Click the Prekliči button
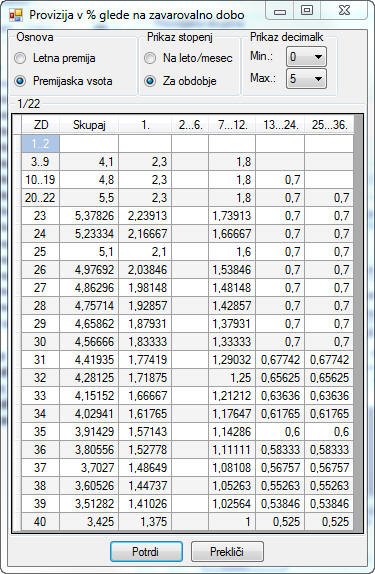This screenshot has height=574, width=375. pyautogui.click(x=227, y=551)
